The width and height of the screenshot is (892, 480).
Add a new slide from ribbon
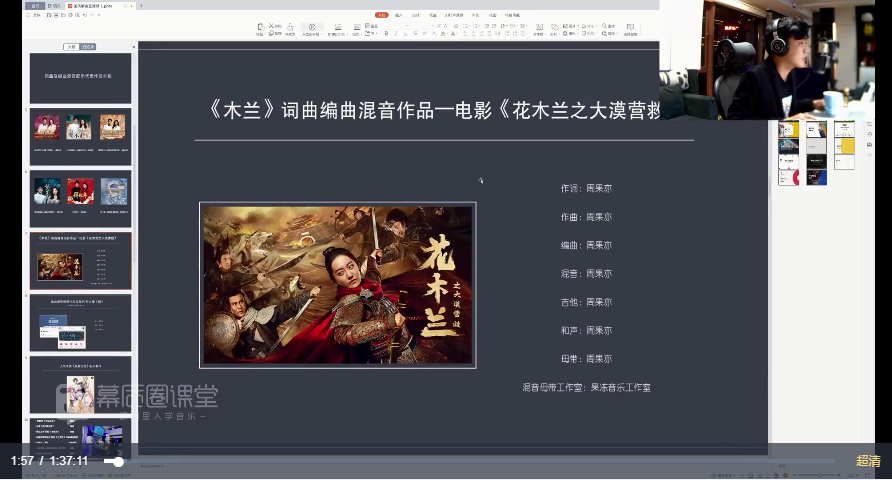click(x=338, y=27)
